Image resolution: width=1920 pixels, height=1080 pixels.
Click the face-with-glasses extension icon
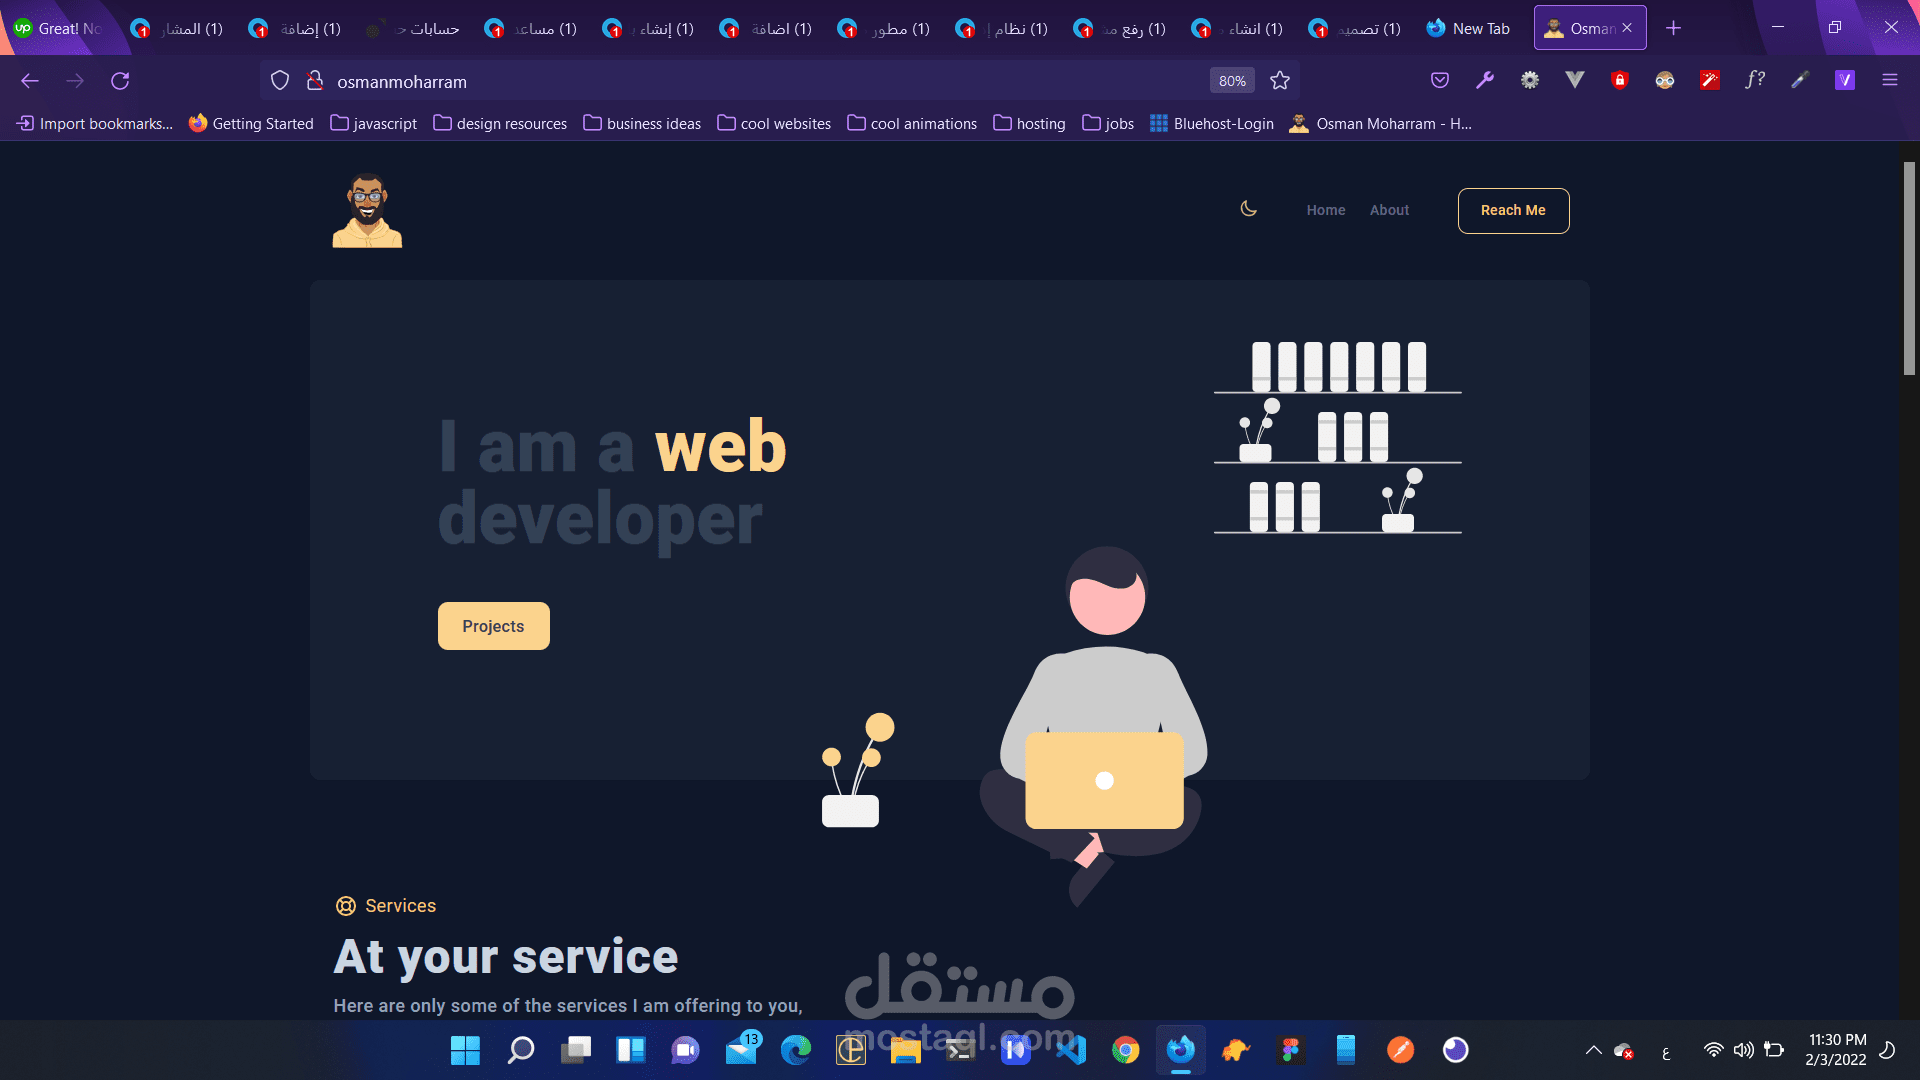click(1665, 80)
